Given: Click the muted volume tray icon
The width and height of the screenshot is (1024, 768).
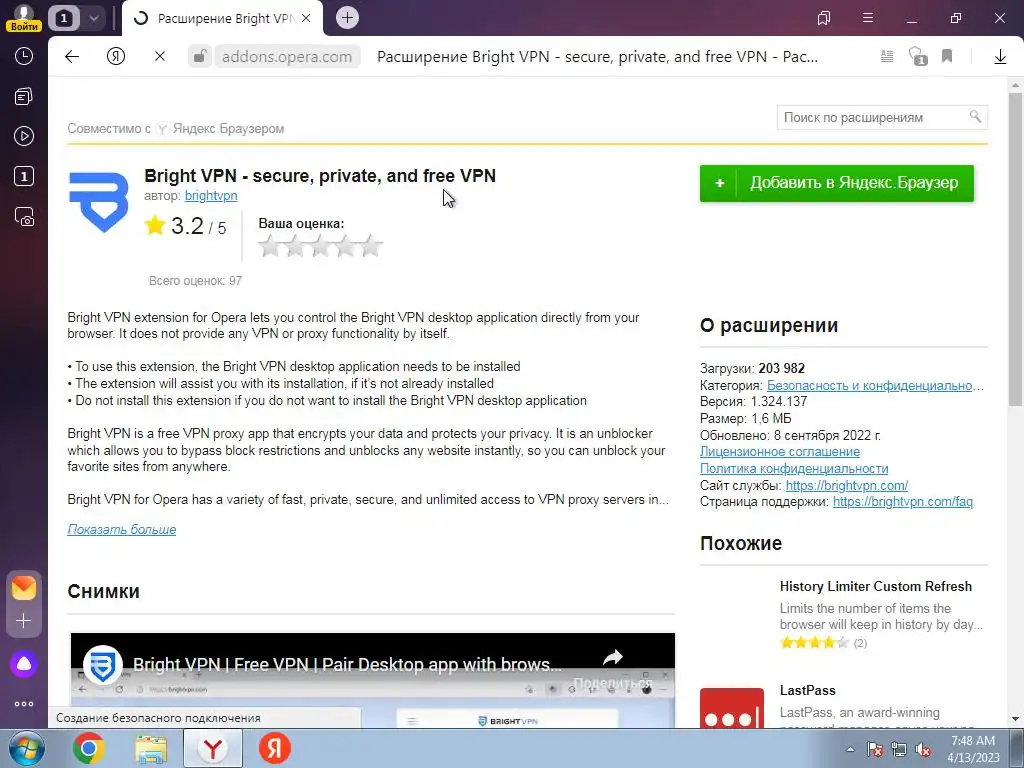Looking at the screenshot, I should click(x=923, y=749).
